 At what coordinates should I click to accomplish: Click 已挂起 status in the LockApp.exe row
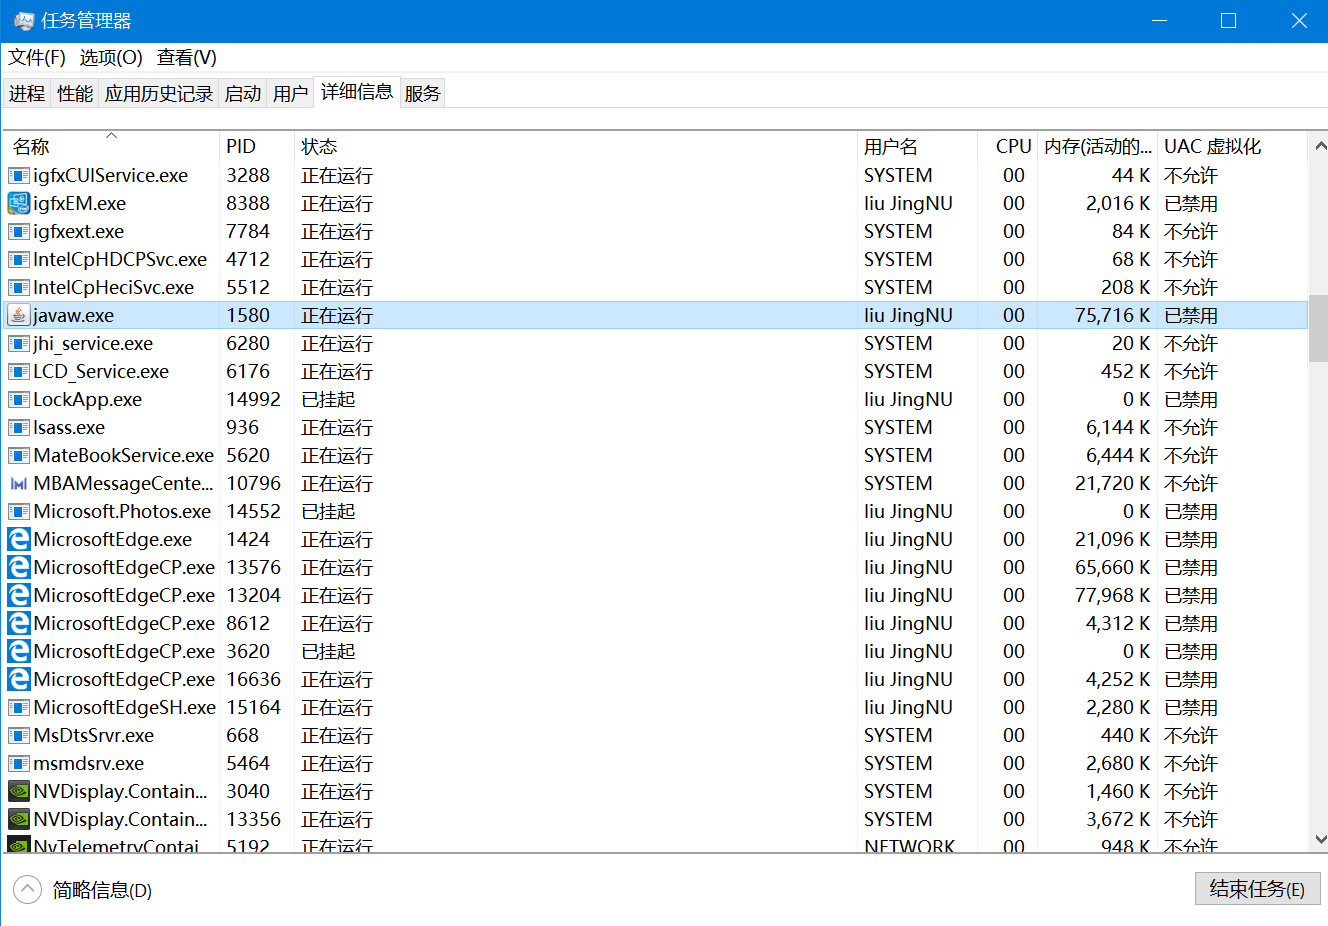(x=328, y=400)
